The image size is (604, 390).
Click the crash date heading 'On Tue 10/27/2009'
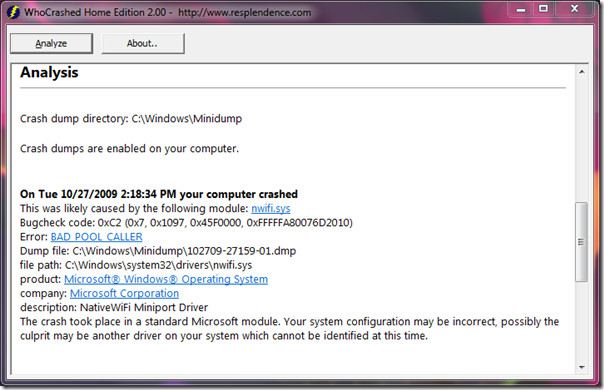[x=159, y=194]
